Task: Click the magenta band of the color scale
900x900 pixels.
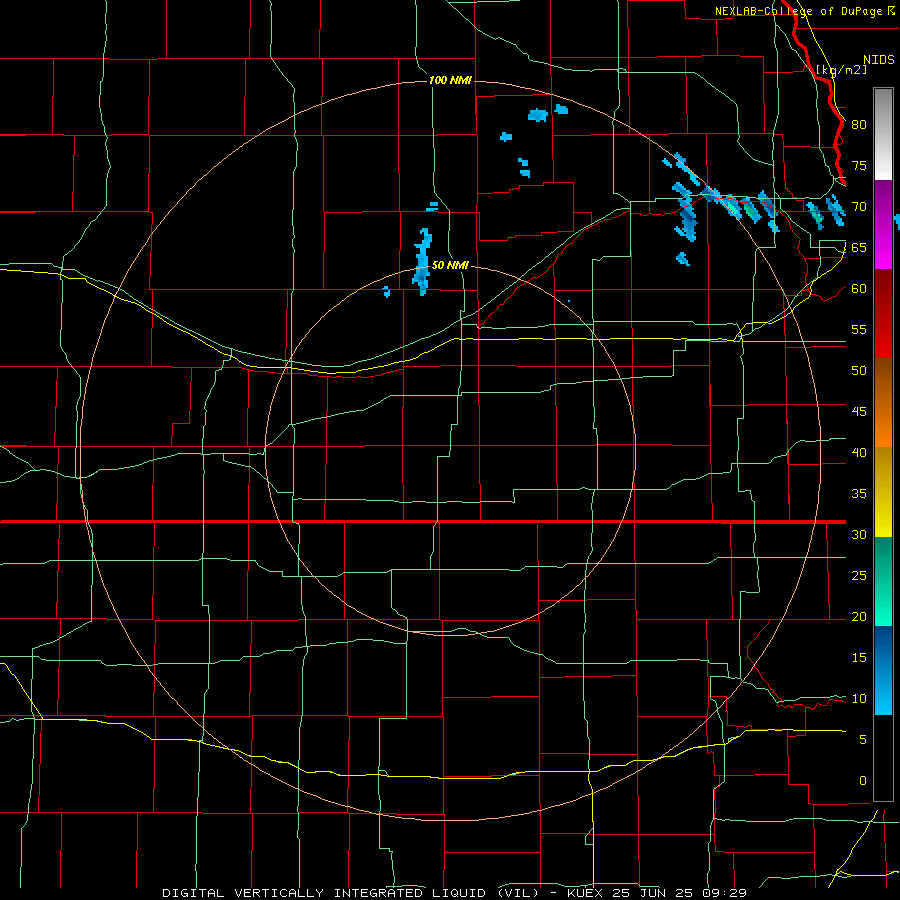Action: (x=883, y=224)
